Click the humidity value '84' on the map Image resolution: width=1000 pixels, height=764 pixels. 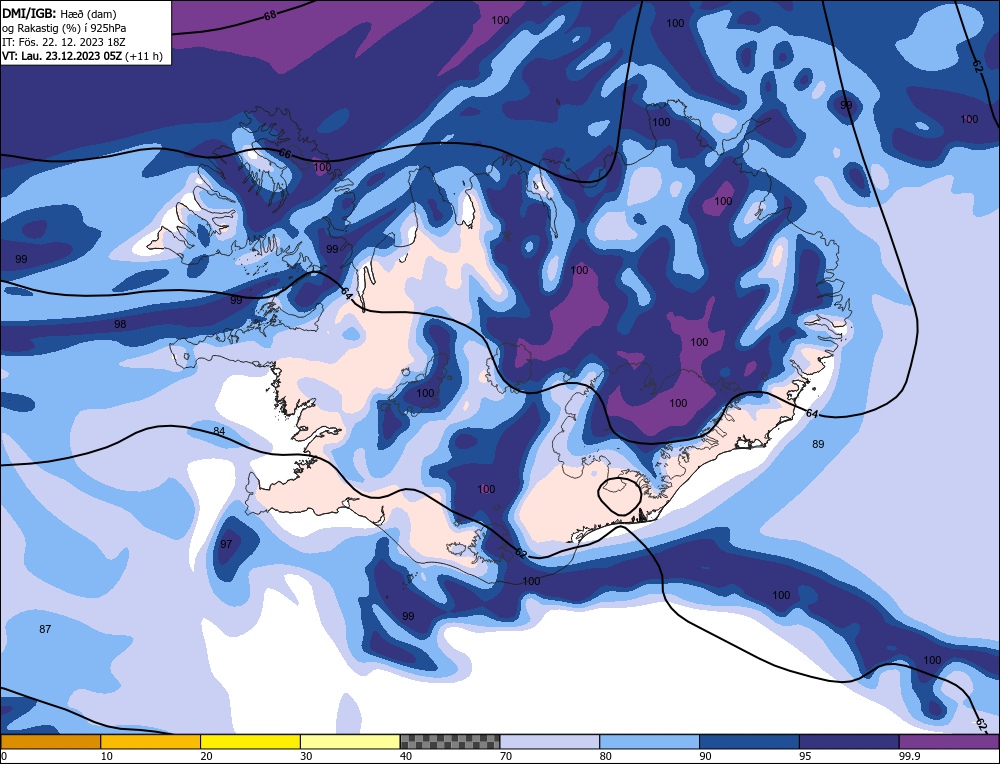[219, 431]
